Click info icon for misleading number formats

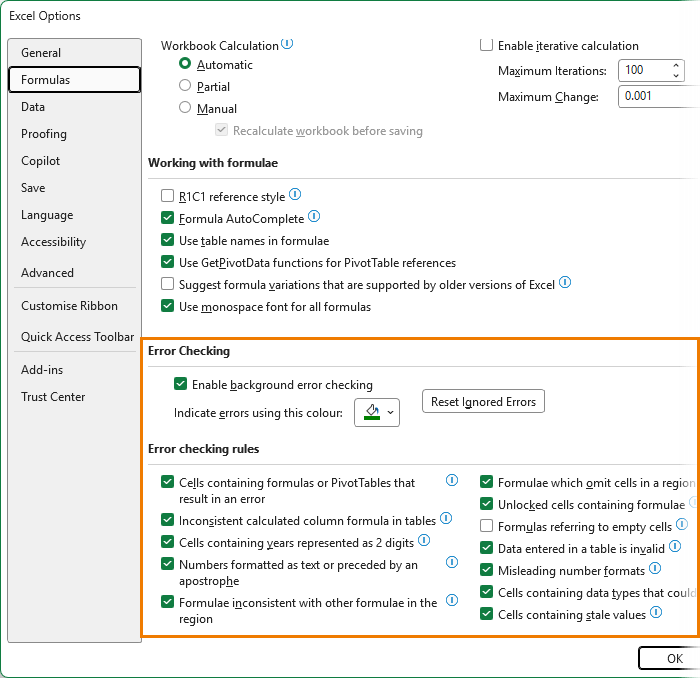tap(655, 568)
